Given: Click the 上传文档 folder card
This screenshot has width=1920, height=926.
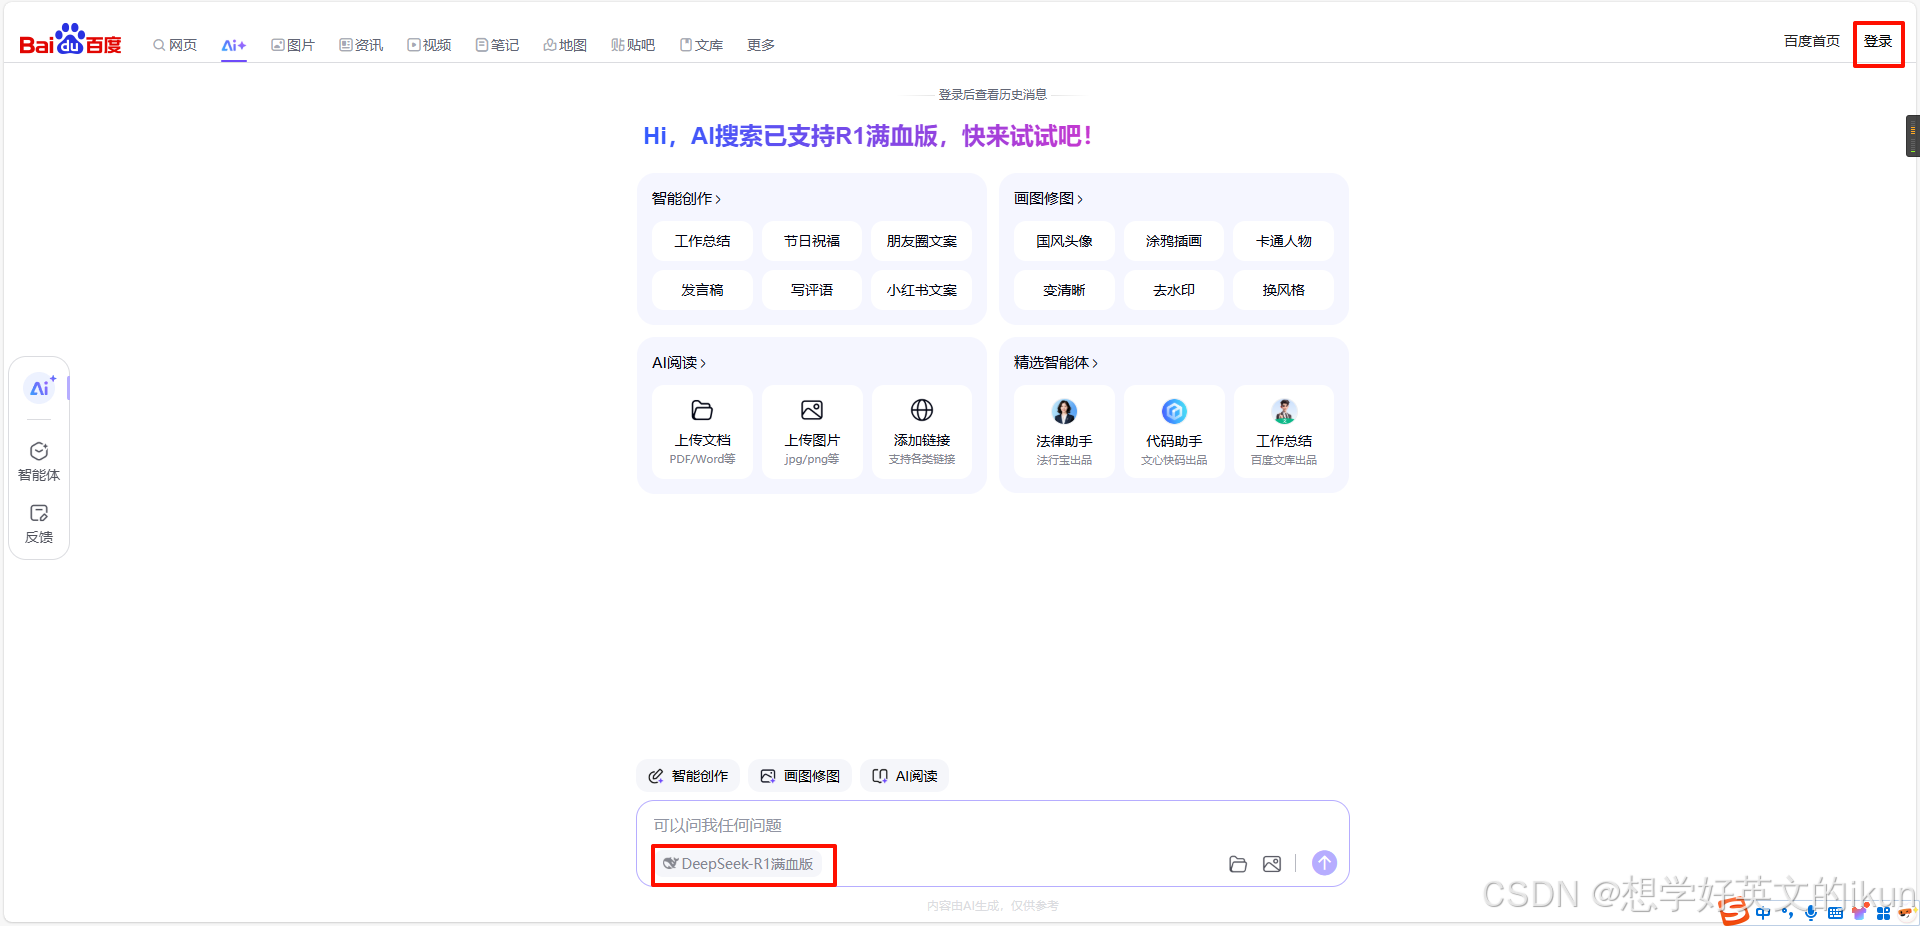Looking at the screenshot, I should pos(702,432).
